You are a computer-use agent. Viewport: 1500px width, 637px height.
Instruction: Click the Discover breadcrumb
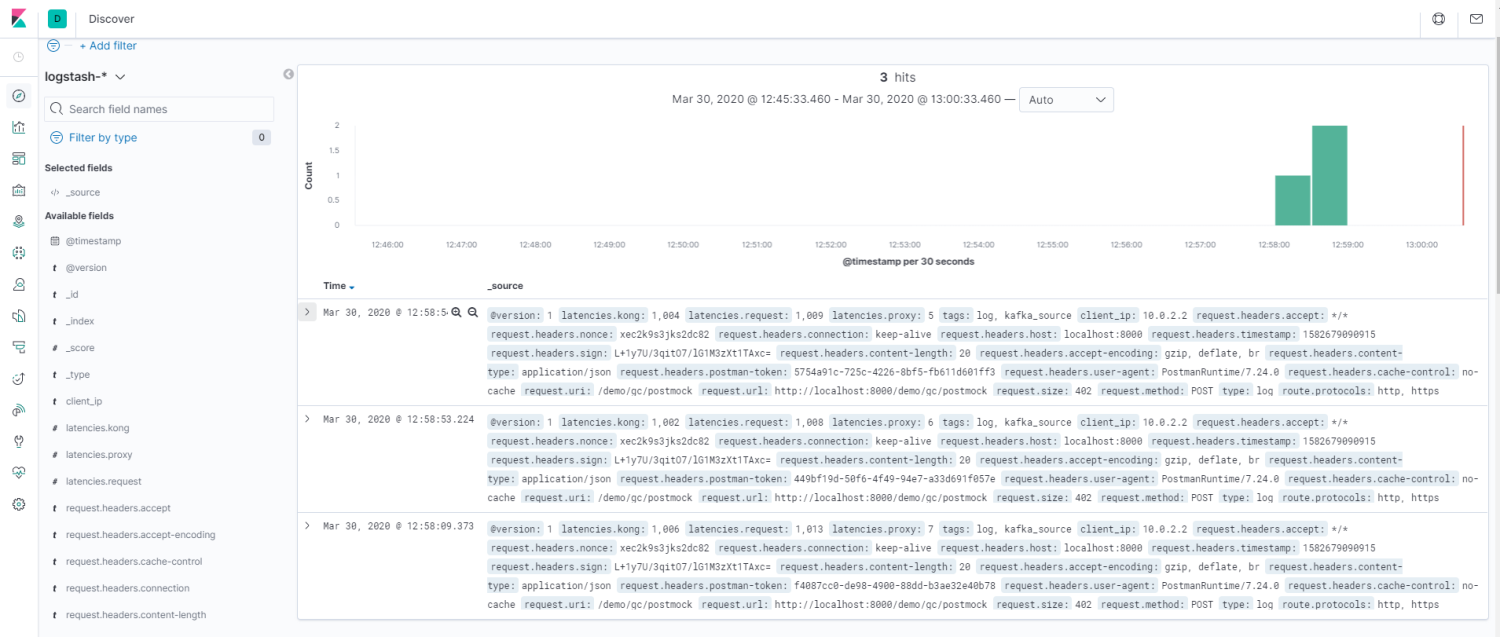tap(111, 19)
